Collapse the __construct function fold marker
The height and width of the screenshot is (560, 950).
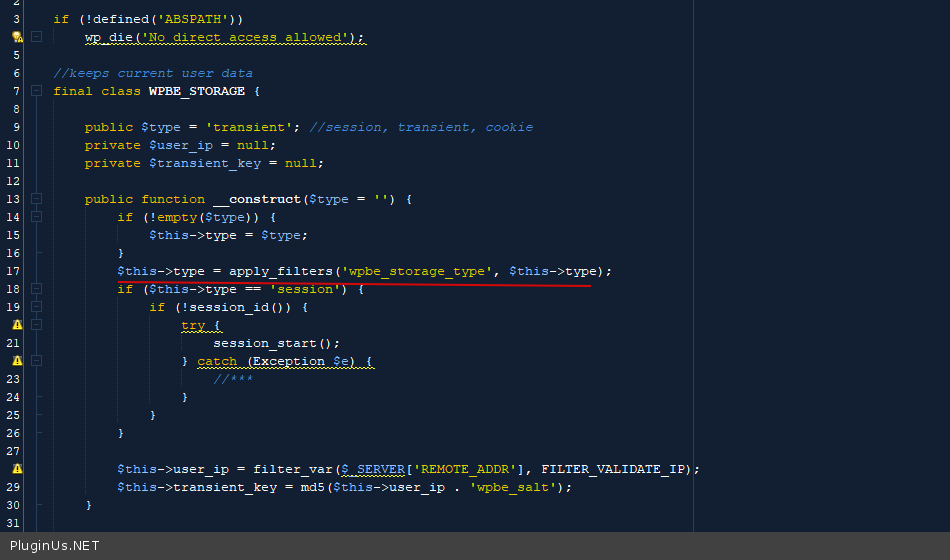tap(36, 199)
